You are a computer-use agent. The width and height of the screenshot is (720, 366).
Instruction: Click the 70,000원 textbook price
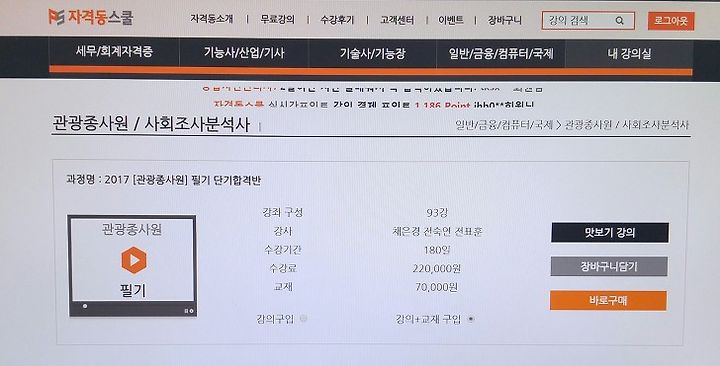click(x=436, y=287)
